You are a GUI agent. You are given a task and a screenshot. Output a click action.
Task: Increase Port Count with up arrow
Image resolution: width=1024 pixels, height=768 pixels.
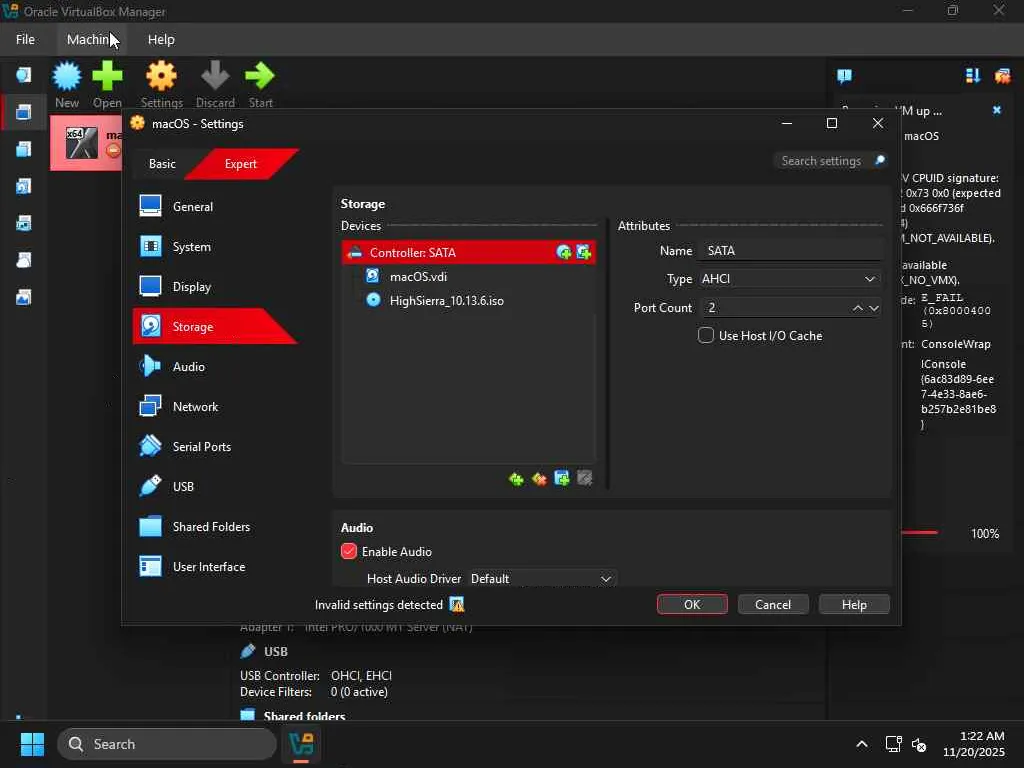pyautogui.click(x=857, y=308)
